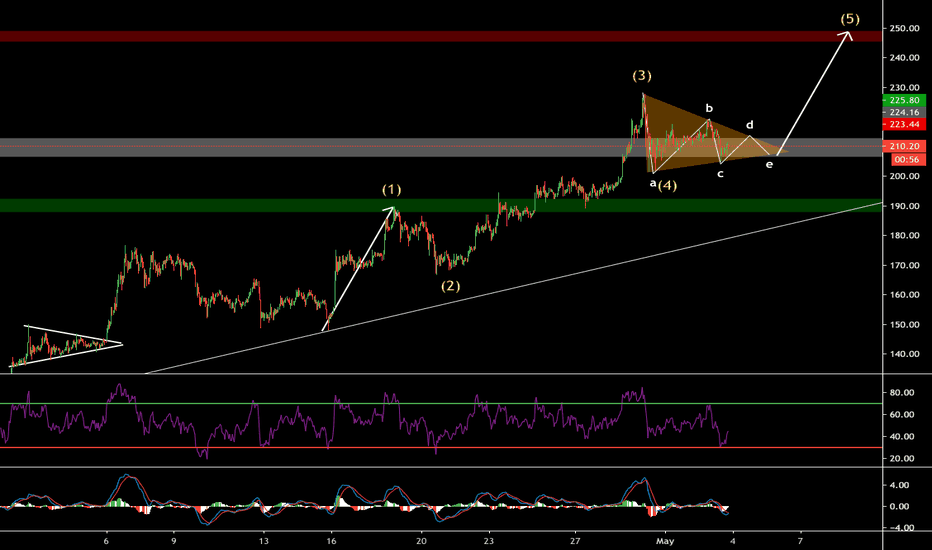This screenshot has height=550, width=932.
Task: Click the 150.00 price axis label
Action: pos(905,325)
